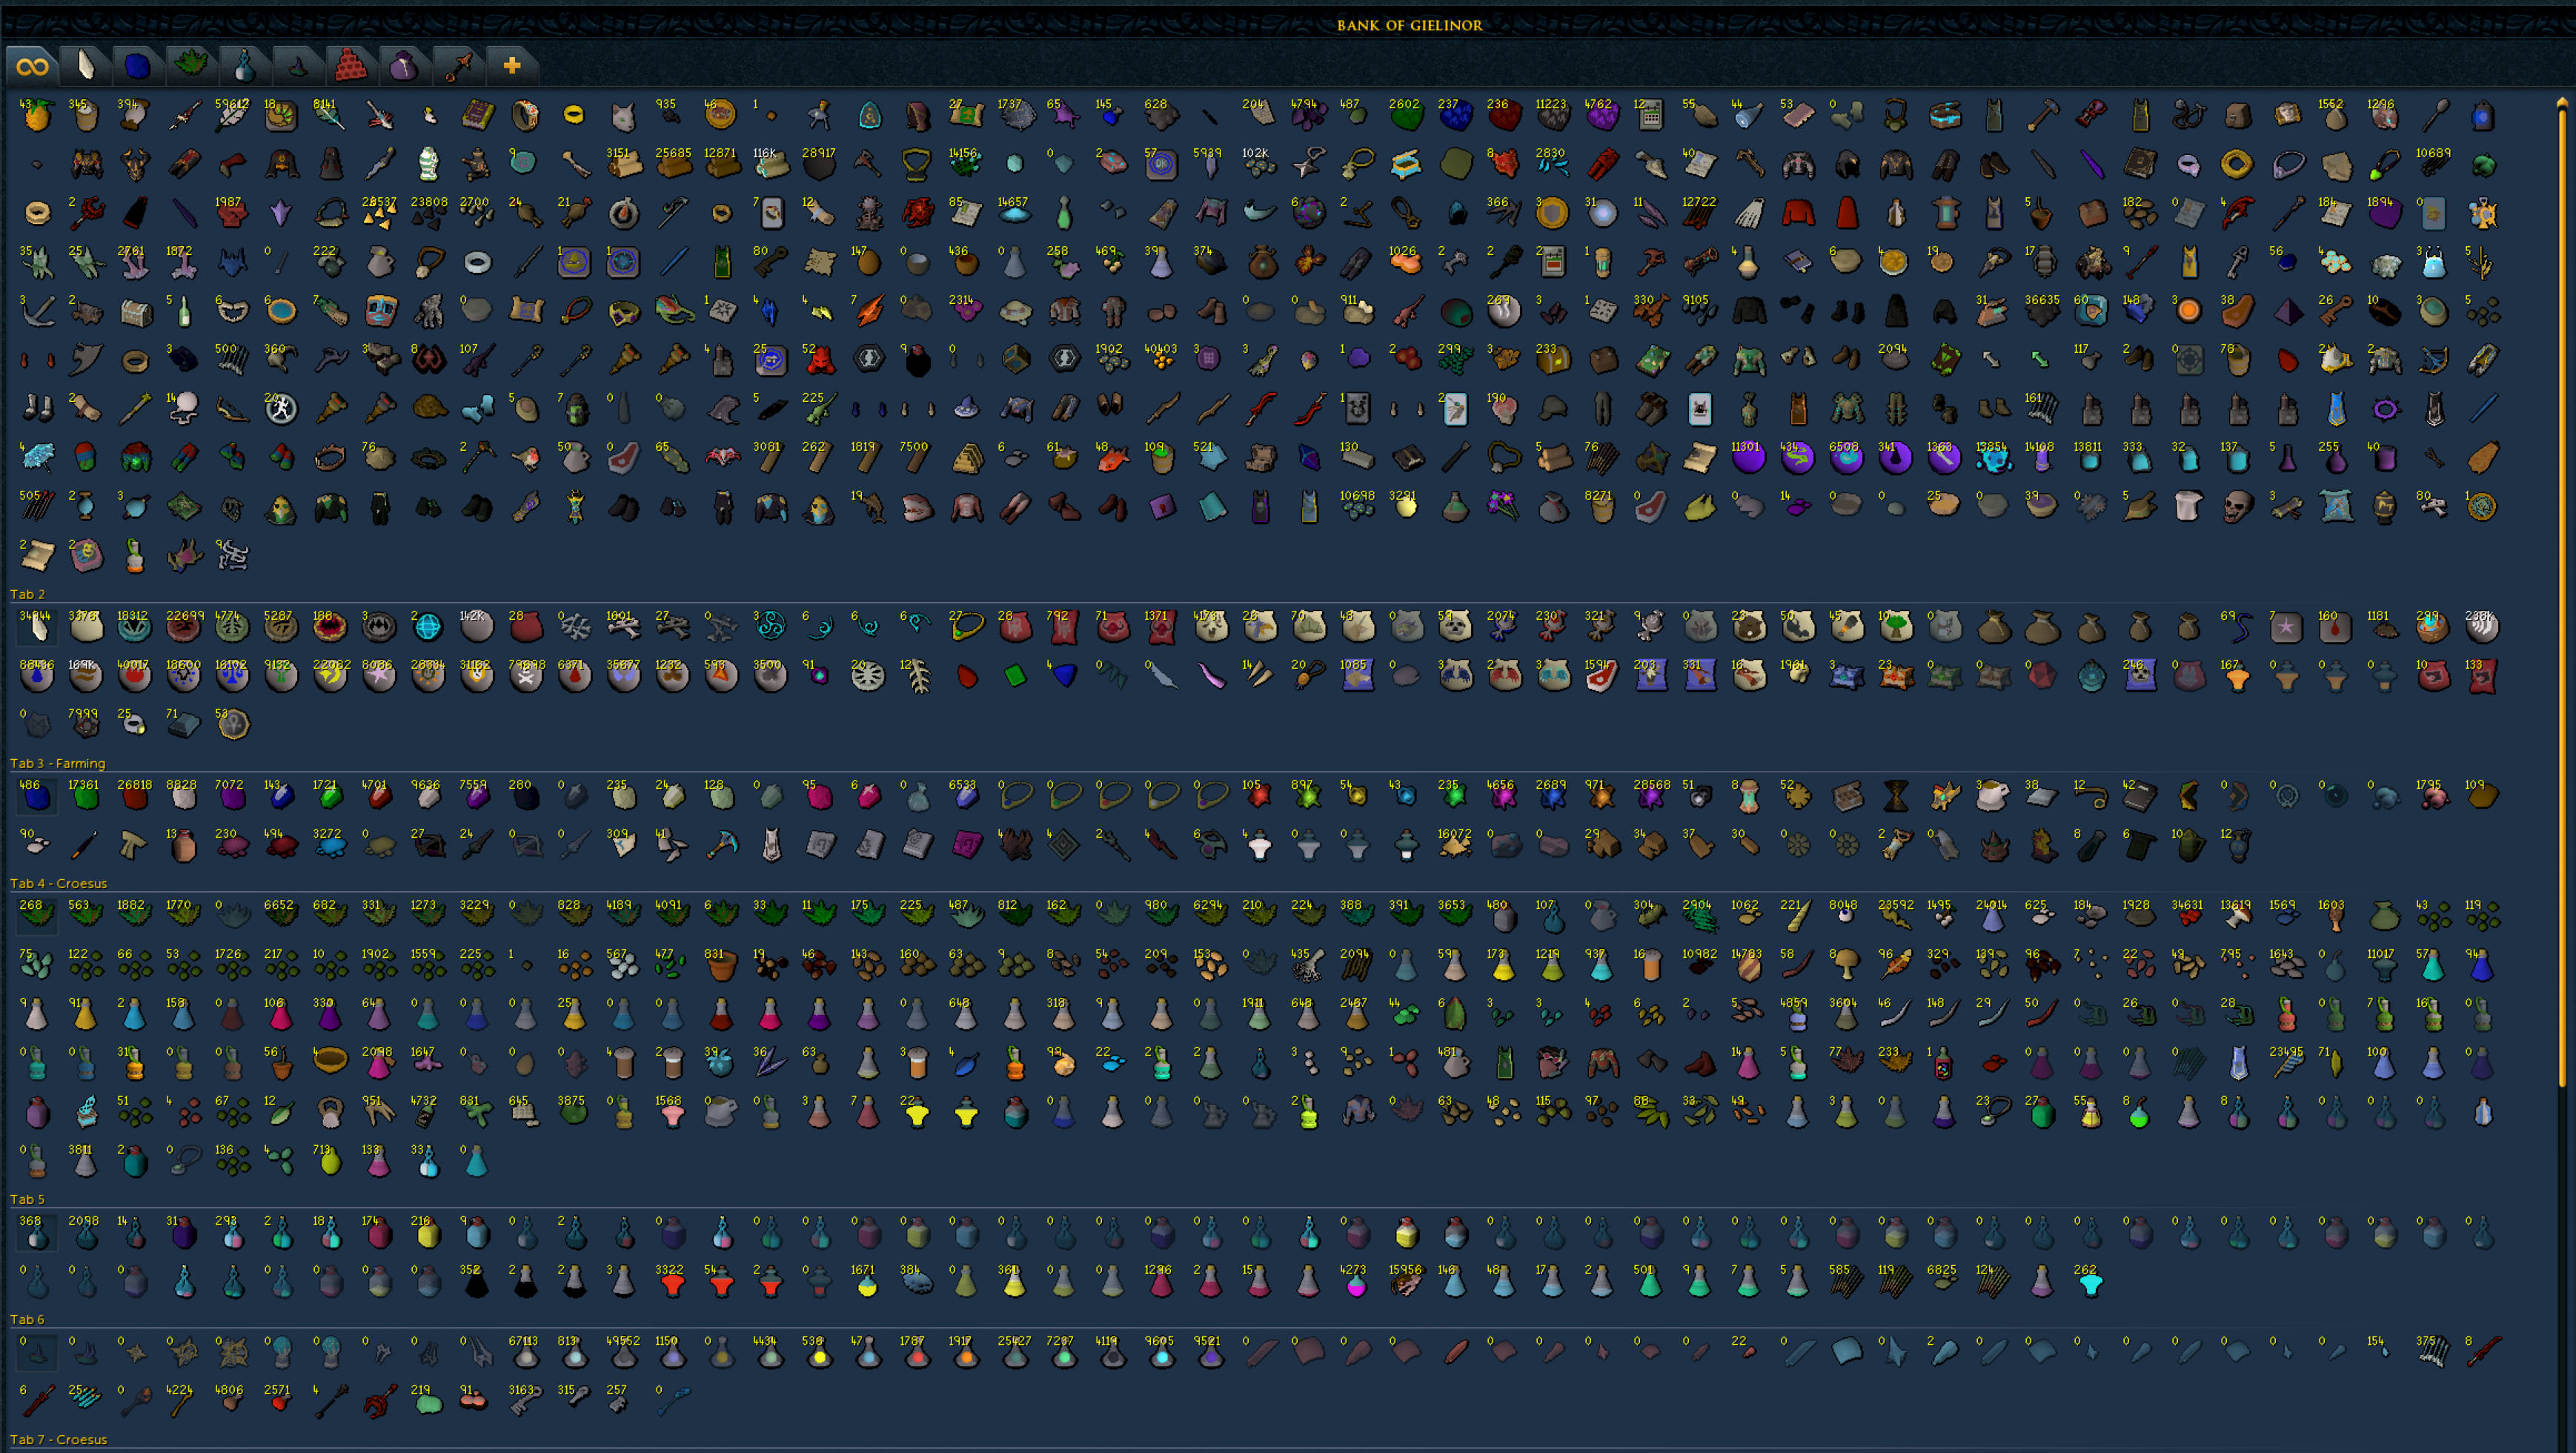Image resolution: width=2576 pixels, height=1453 pixels.
Task: Select the ankh coin stack of 53
Action: coord(232,725)
